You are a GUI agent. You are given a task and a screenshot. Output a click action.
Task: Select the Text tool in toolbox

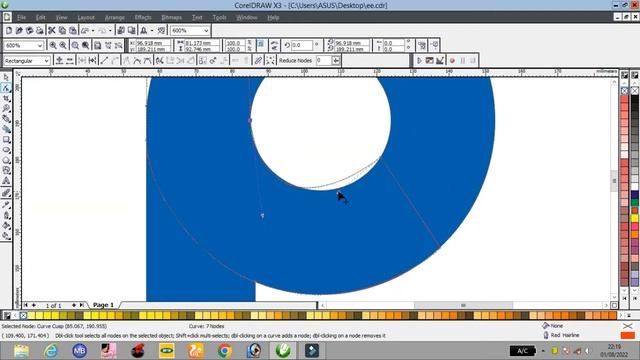coord(6,181)
